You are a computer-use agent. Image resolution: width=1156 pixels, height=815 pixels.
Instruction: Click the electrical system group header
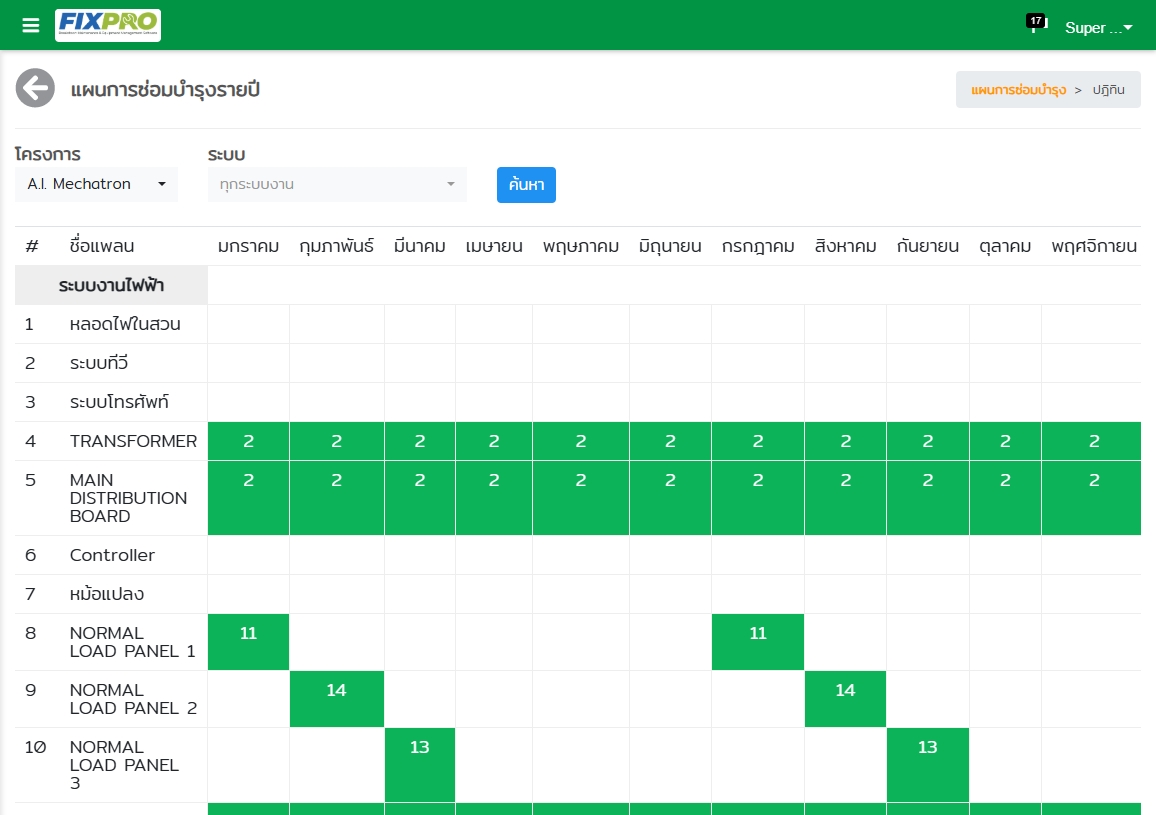click(111, 286)
